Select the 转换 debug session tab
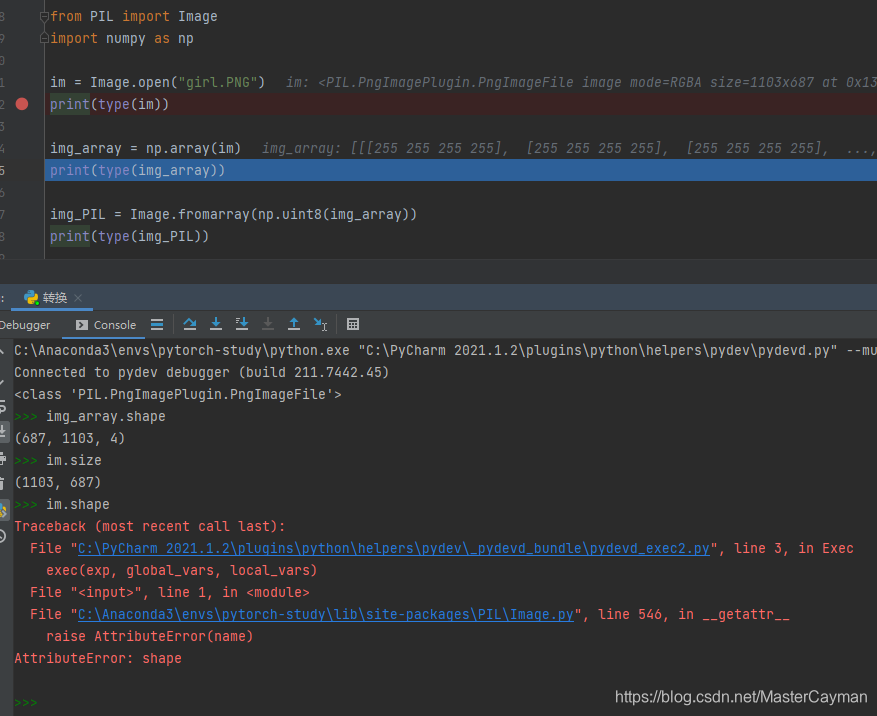877x716 pixels. tap(54, 298)
